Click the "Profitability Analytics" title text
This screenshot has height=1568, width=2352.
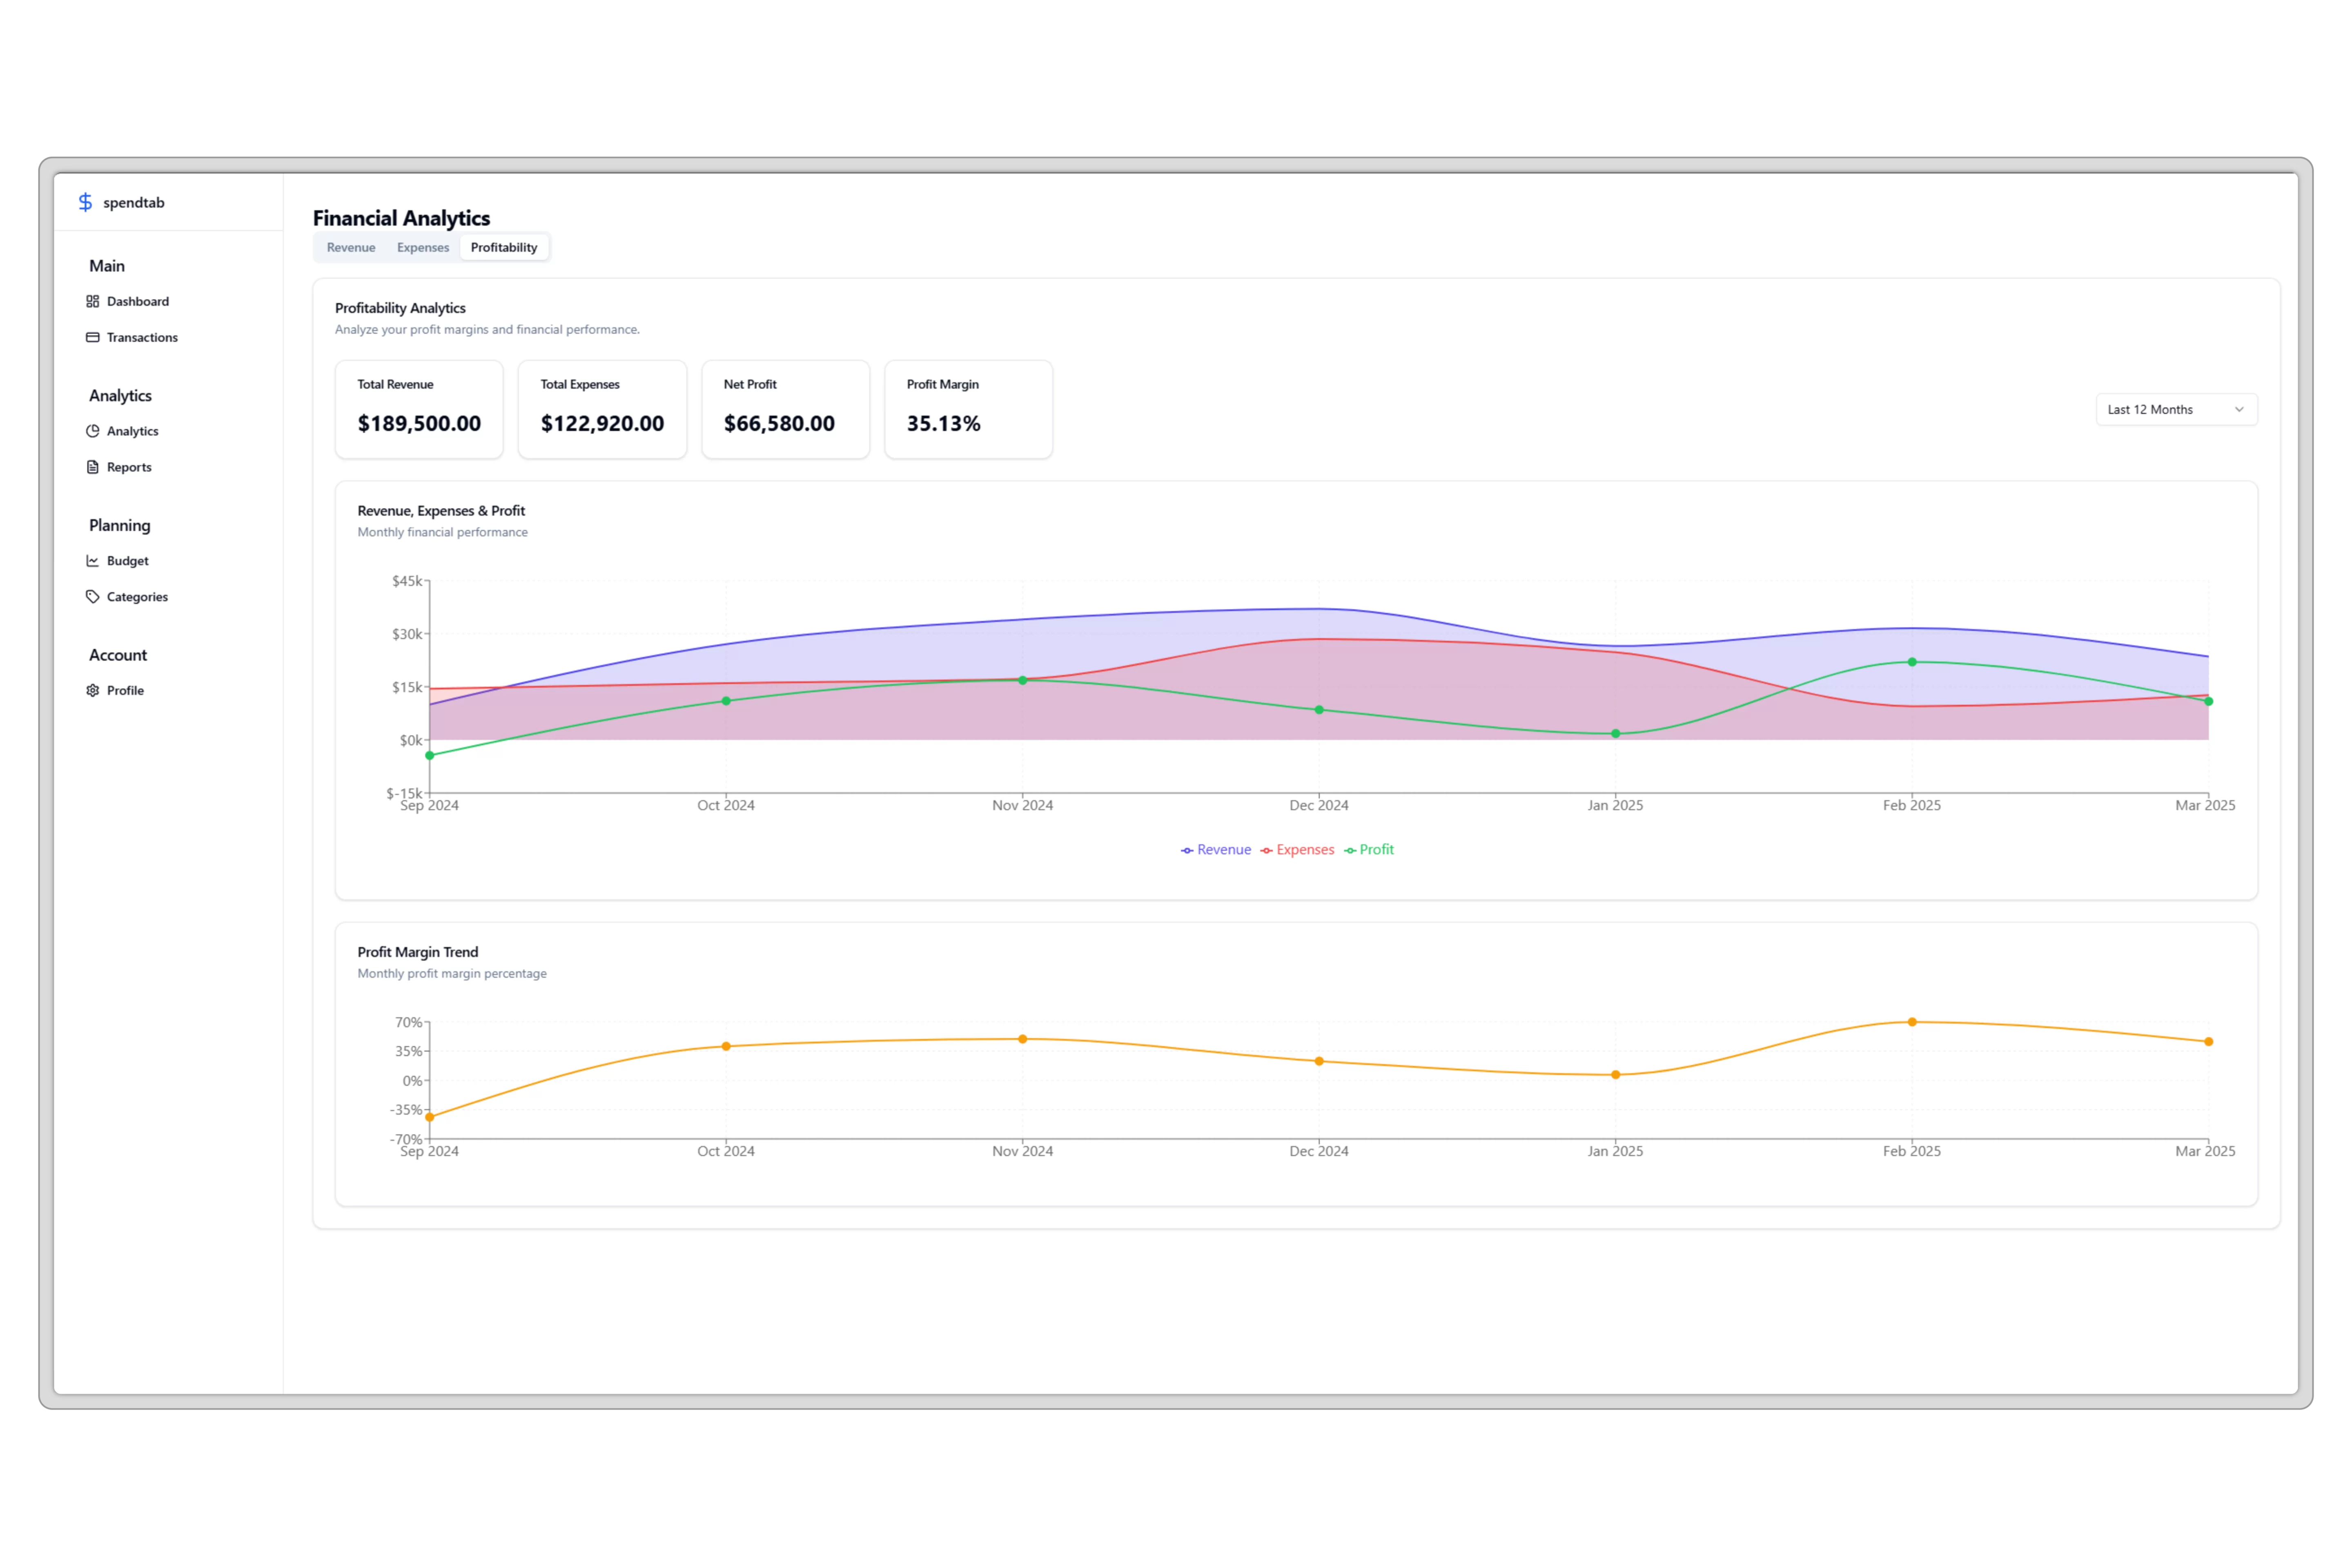[x=400, y=308]
